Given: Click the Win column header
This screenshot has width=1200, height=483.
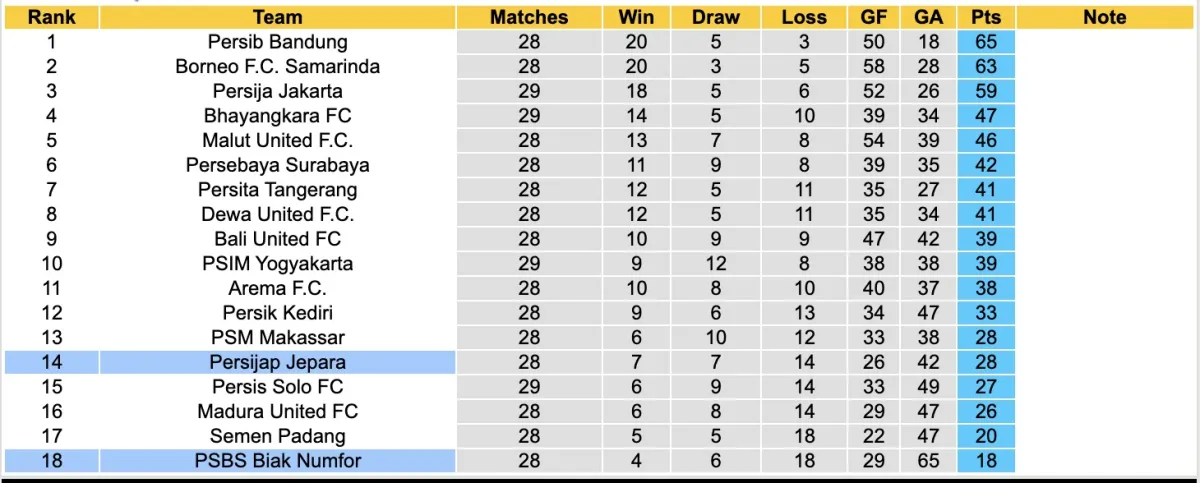Looking at the screenshot, I should (636, 17).
